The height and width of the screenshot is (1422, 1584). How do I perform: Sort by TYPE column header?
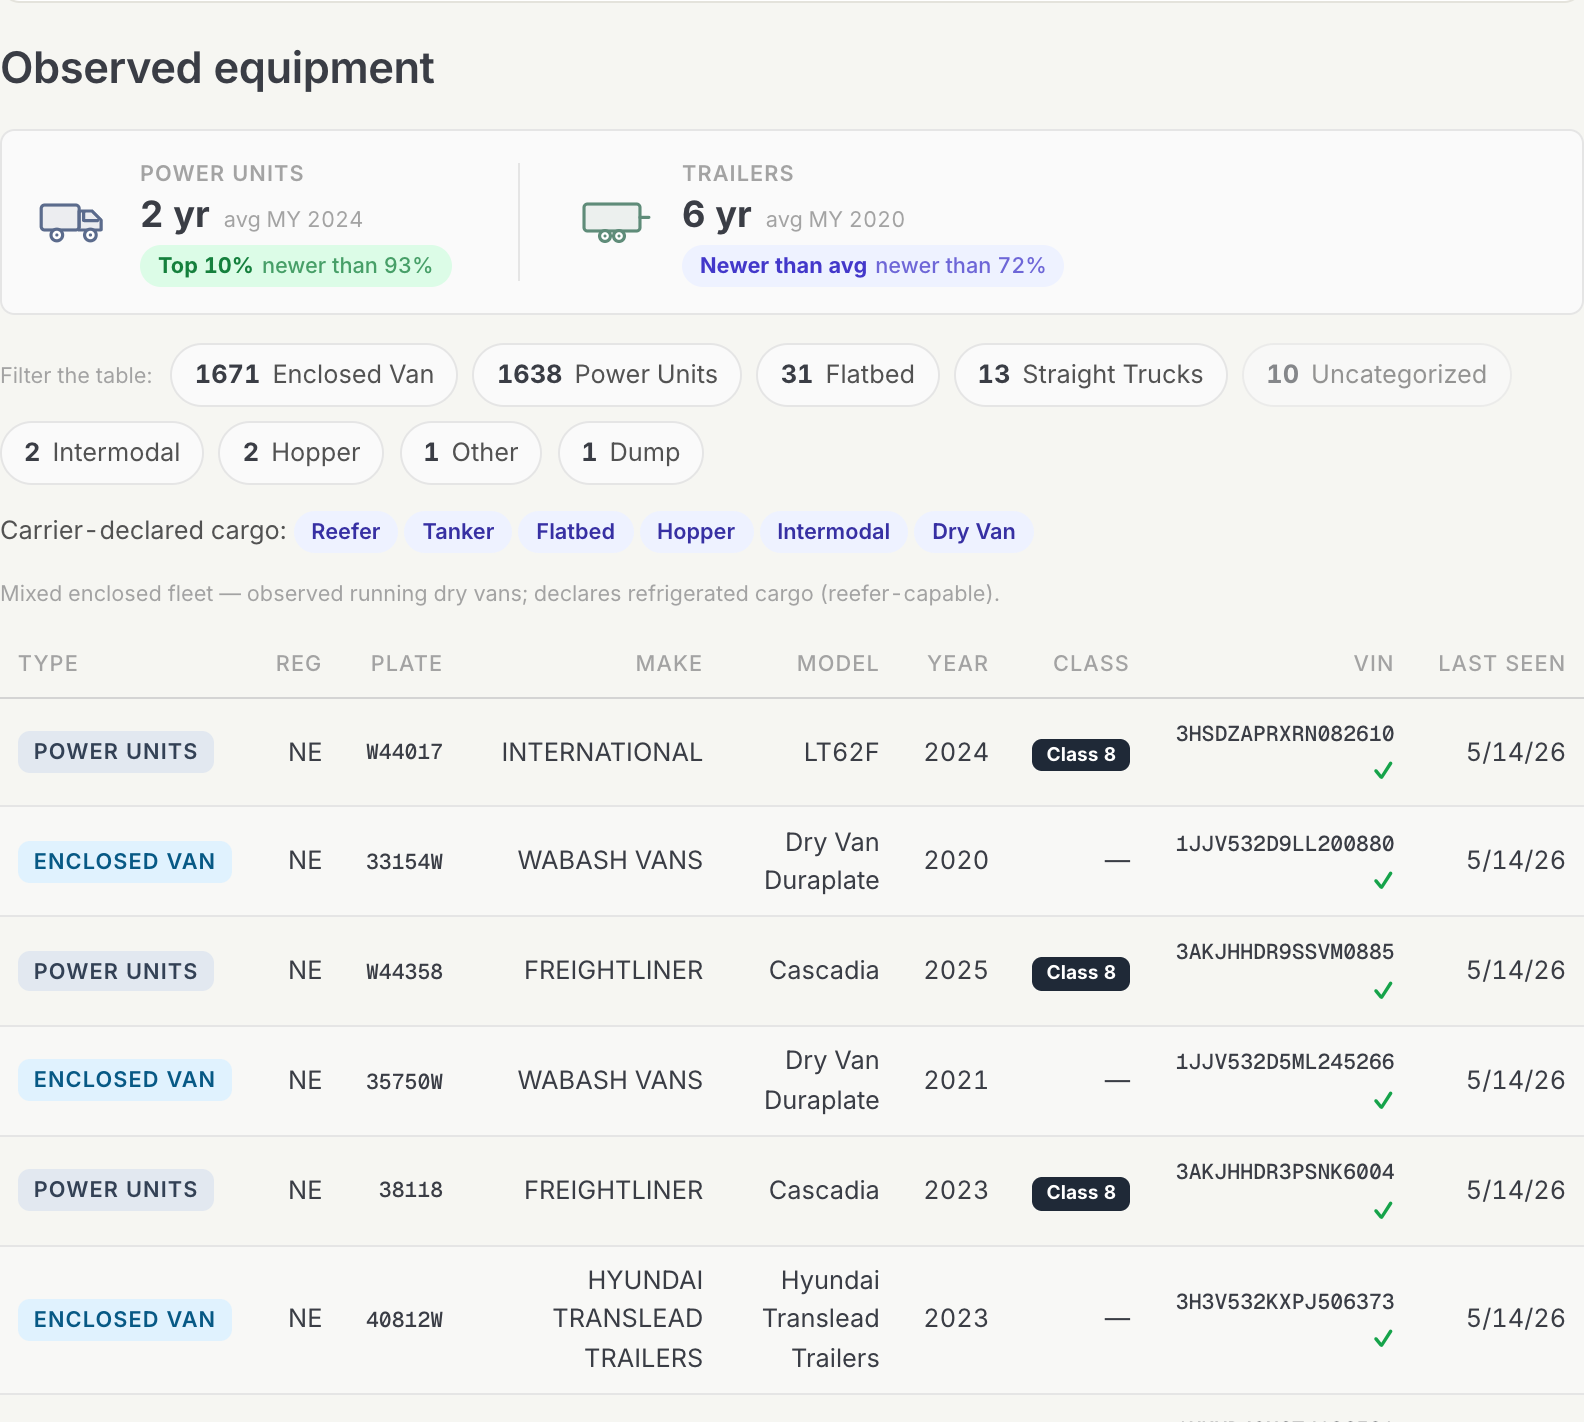coord(48,664)
